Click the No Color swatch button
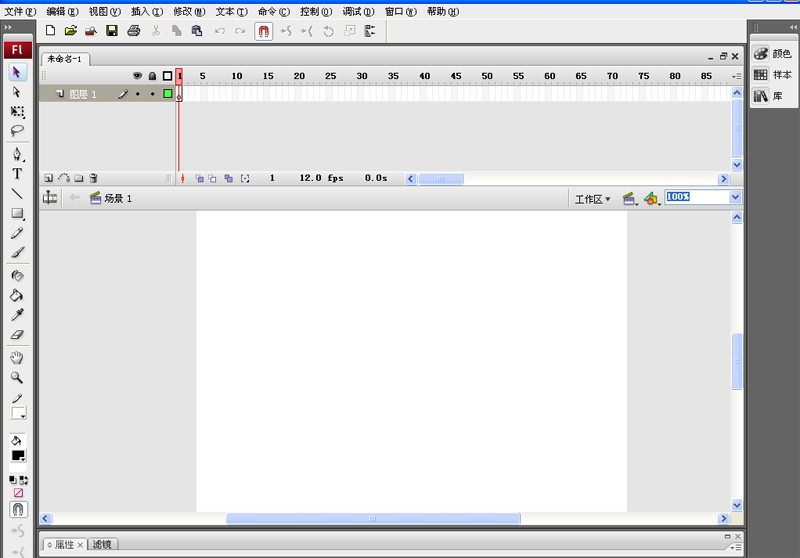800x558 pixels. coord(18,493)
